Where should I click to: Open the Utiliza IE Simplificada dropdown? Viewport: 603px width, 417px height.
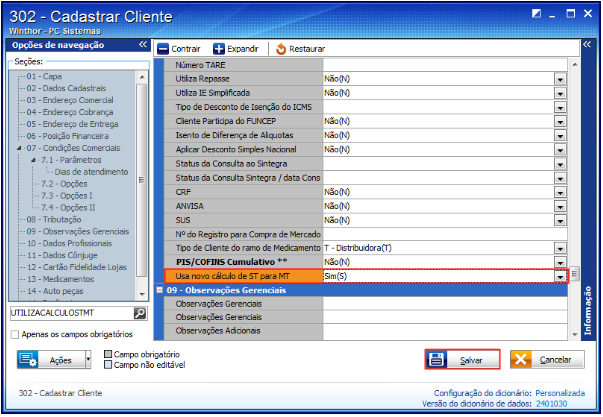point(560,93)
